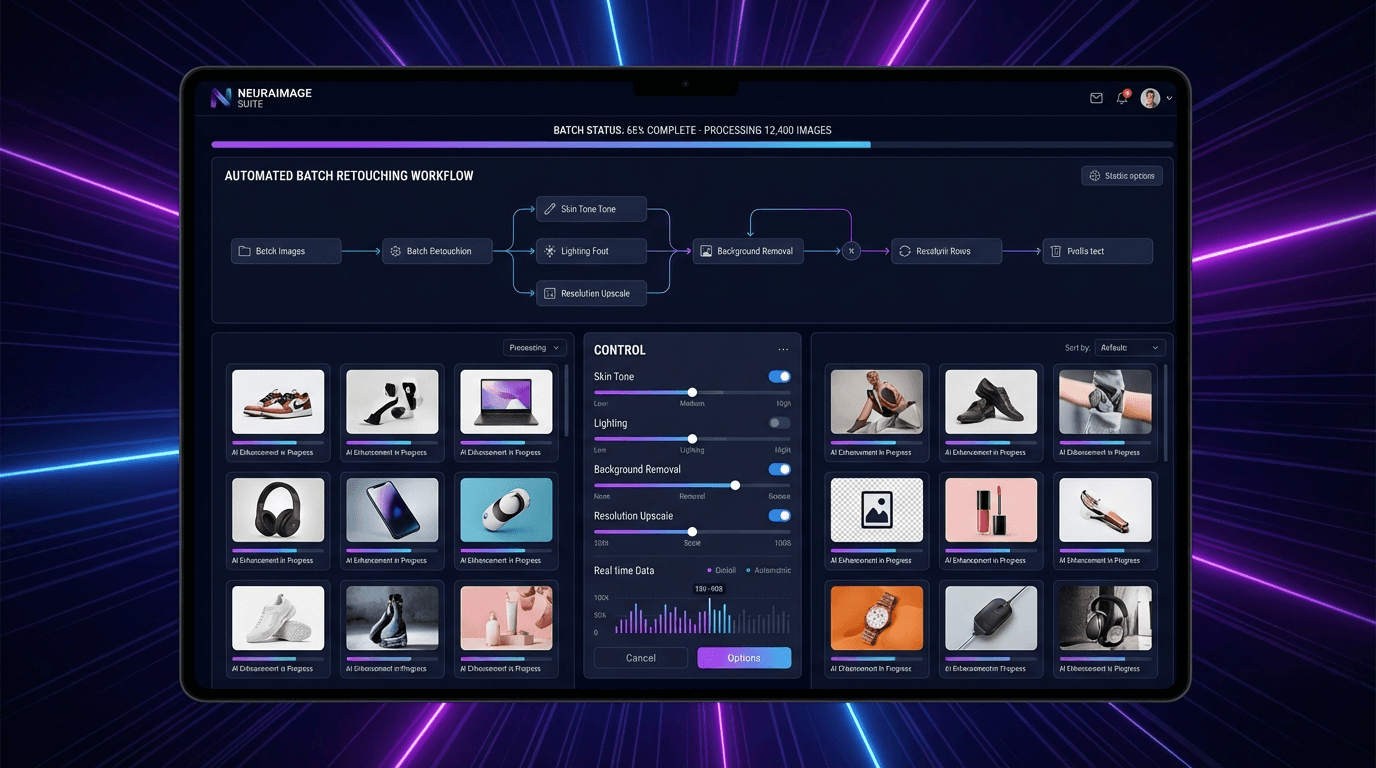Switch off the Resolution Upscale toggle
Viewport: 1376px width, 768px height.
coord(779,516)
